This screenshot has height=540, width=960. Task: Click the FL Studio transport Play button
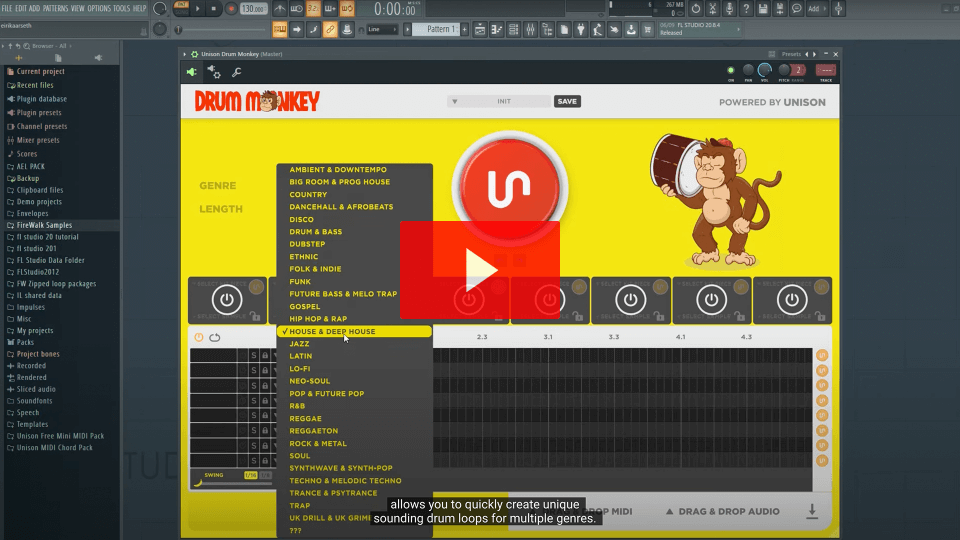197,9
